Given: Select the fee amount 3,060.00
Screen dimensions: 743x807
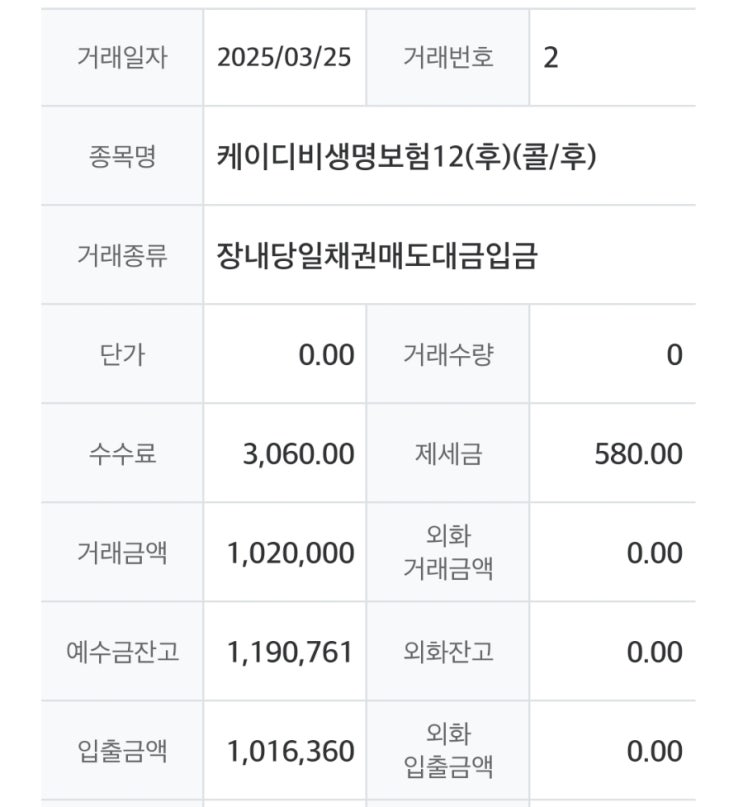Looking at the screenshot, I should (298, 454).
